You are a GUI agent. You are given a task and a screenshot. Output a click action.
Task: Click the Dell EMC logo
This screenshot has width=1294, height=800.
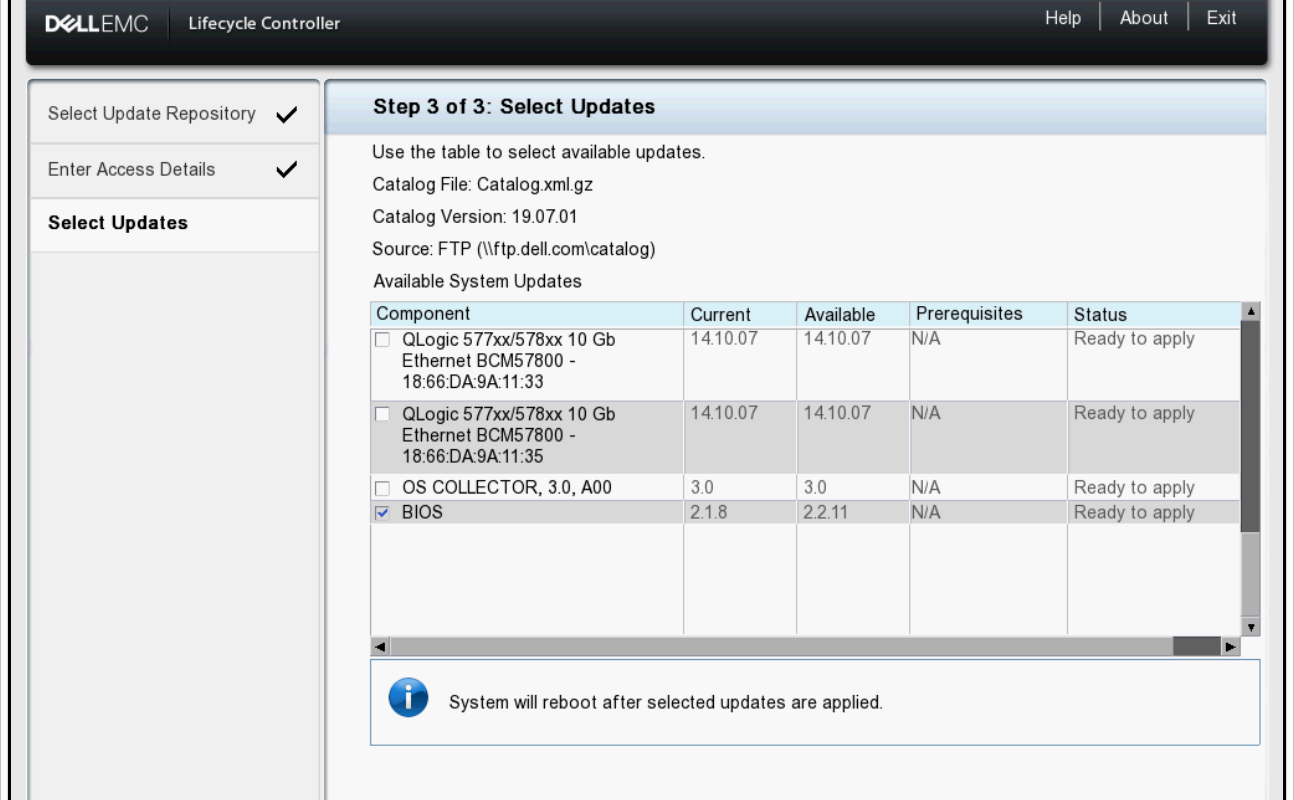[x=97, y=23]
